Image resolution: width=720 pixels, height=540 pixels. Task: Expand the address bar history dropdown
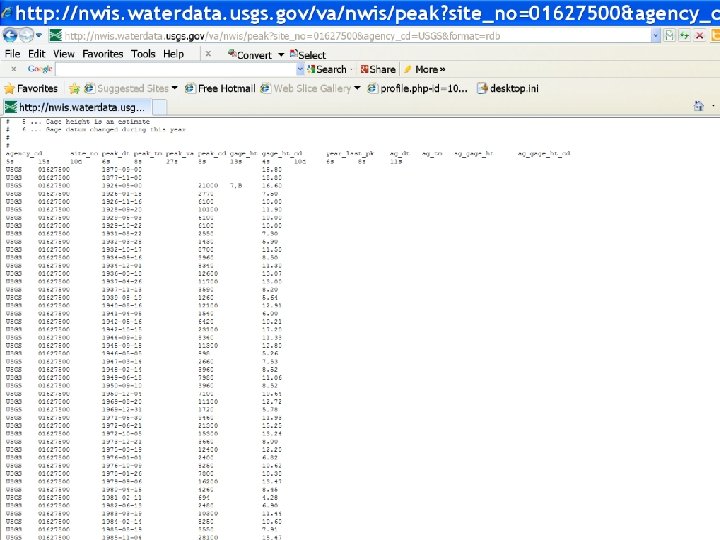coord(656,36)
